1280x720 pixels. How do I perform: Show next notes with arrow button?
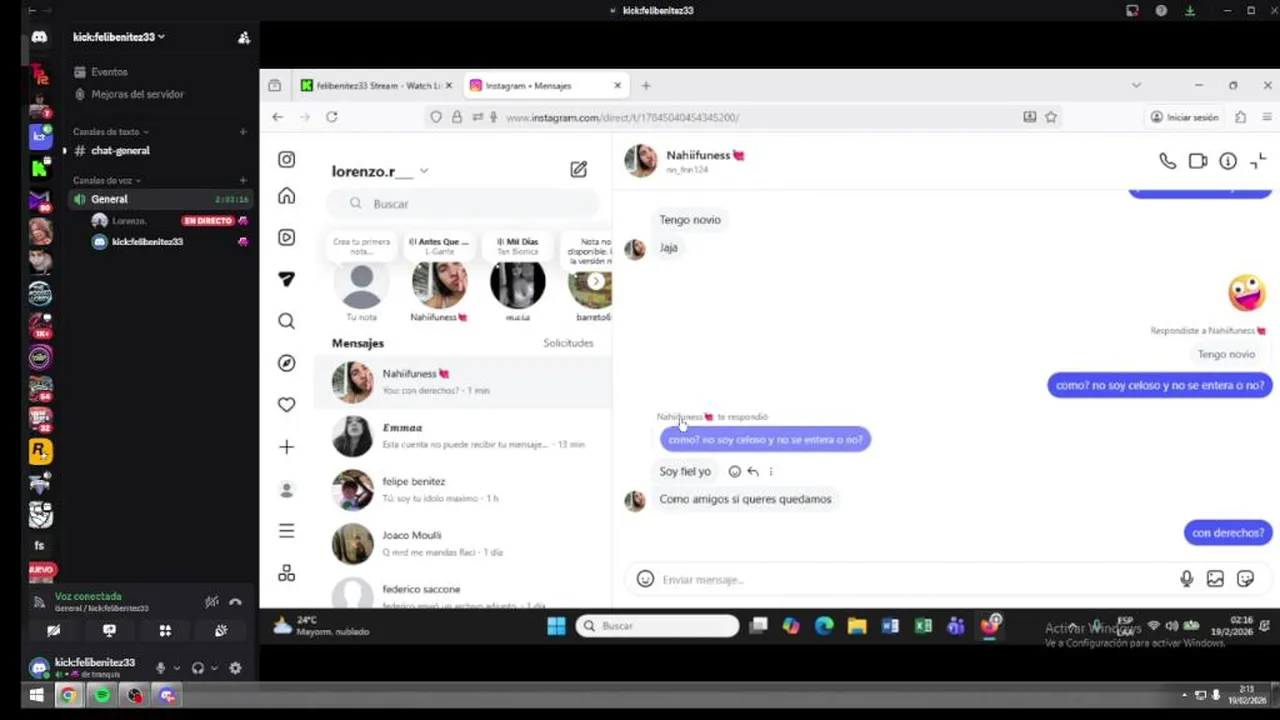pos(596,282)
